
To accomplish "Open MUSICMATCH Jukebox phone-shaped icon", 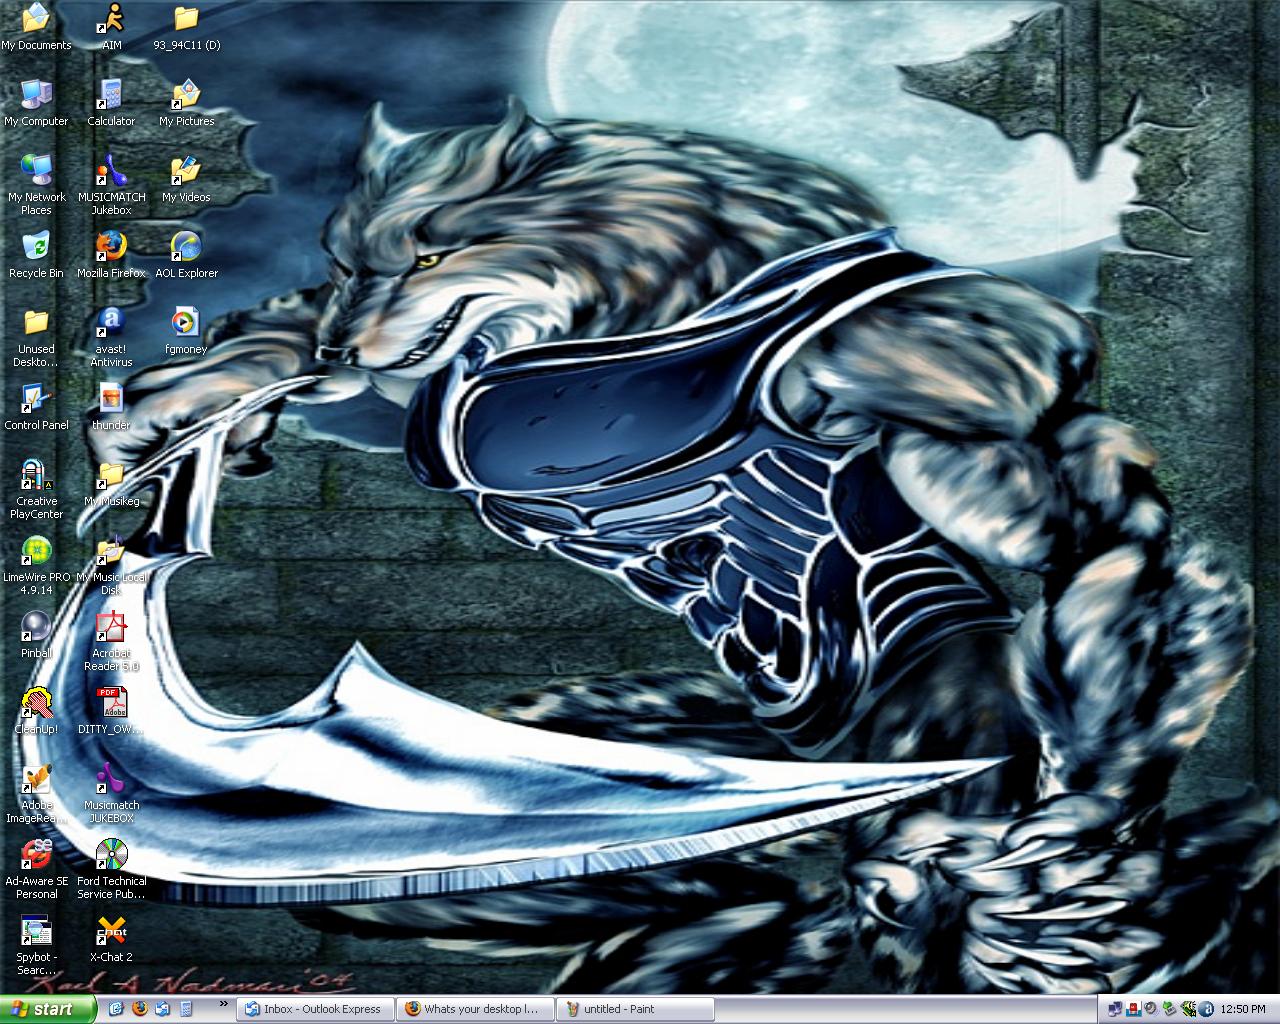I will pyautogui.click(x=111, y=170).
